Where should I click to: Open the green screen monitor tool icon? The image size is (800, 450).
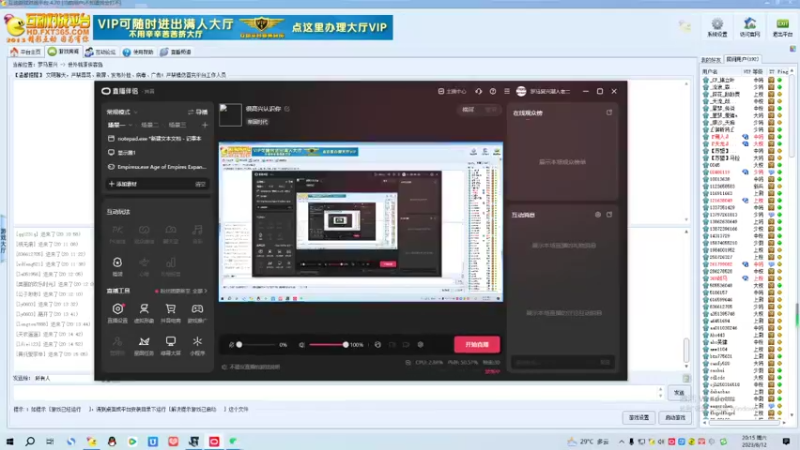point(170,345)
